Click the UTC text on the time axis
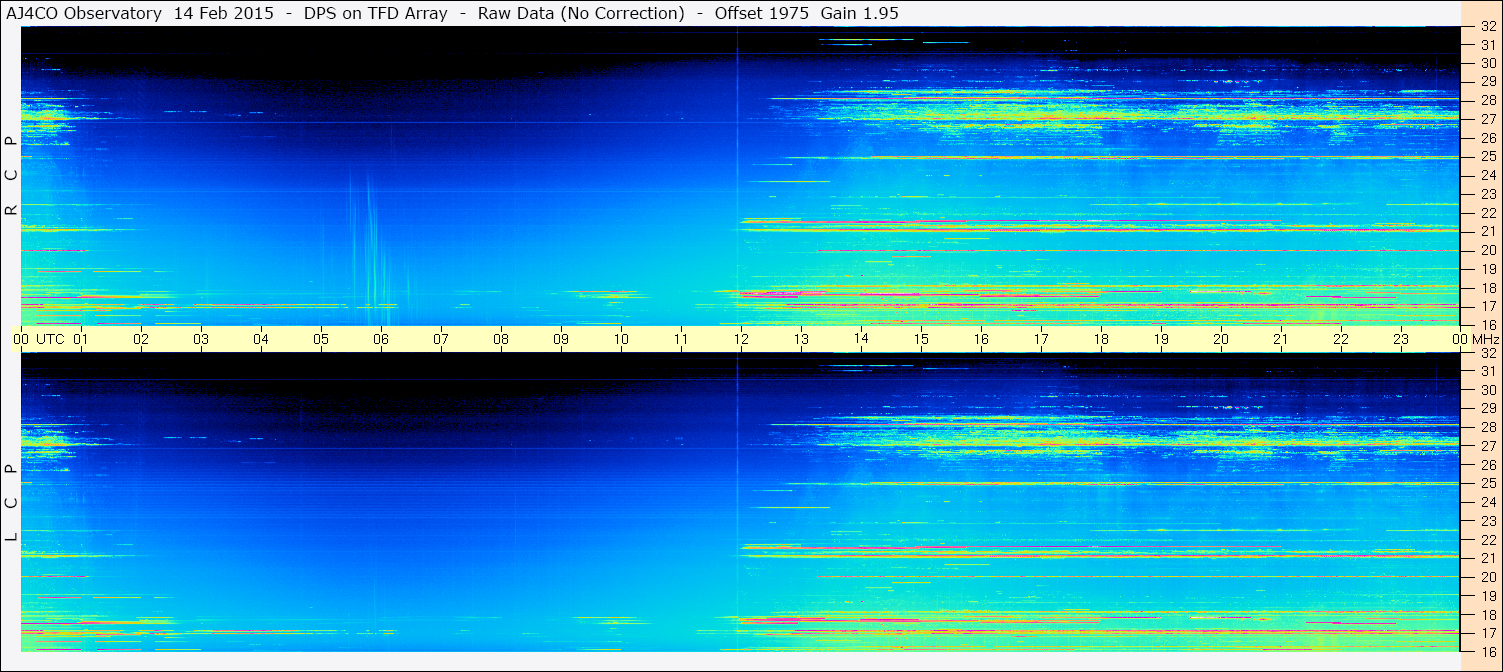Image resolution: width=1503 pixels, height=672 pixels. [x=50, y=339]
